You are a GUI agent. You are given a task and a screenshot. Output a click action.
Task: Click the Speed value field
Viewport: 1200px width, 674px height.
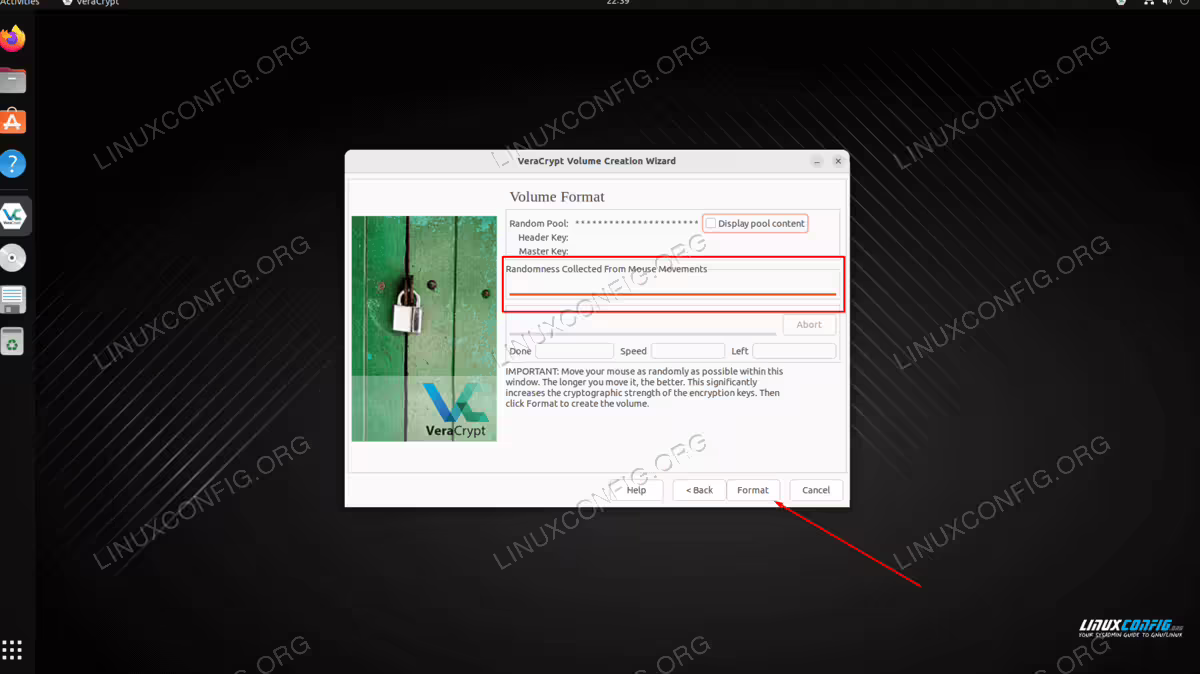tap(687, 351)
